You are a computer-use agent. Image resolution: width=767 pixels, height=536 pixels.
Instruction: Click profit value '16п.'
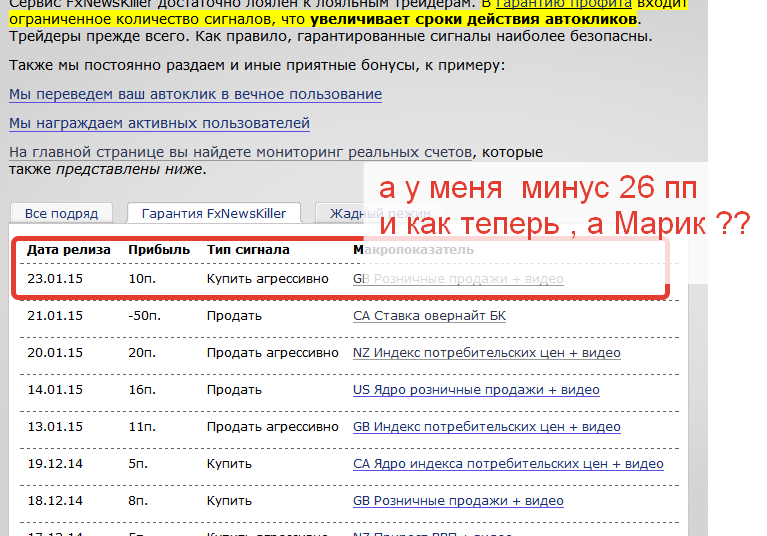point(142,390)
